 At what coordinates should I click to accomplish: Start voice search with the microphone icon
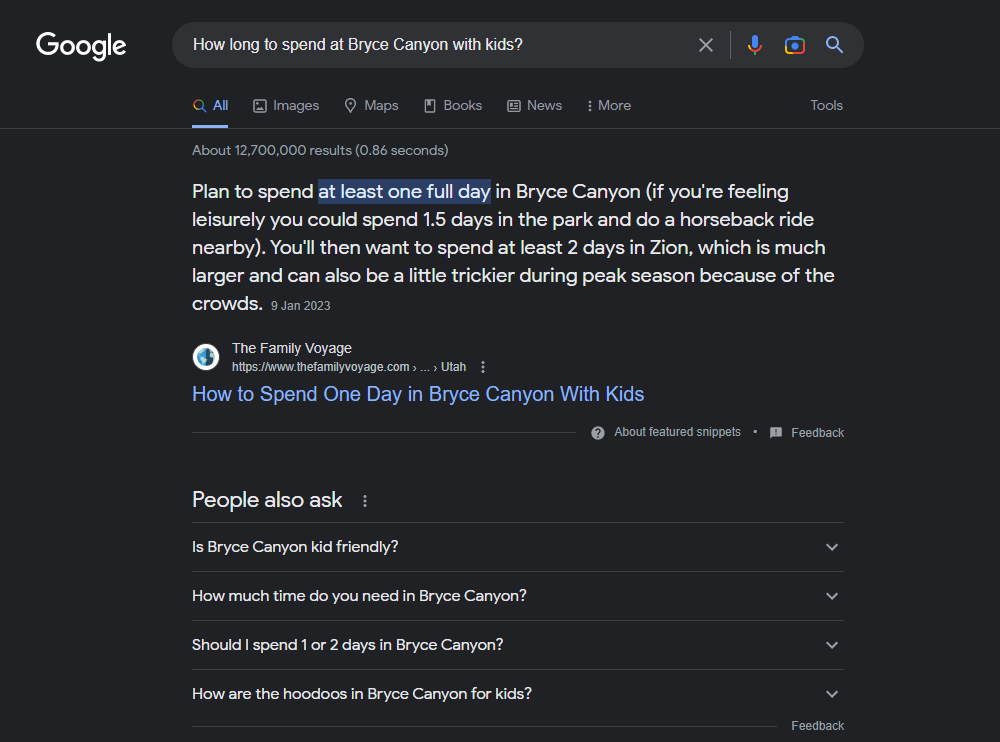[754, 45]
